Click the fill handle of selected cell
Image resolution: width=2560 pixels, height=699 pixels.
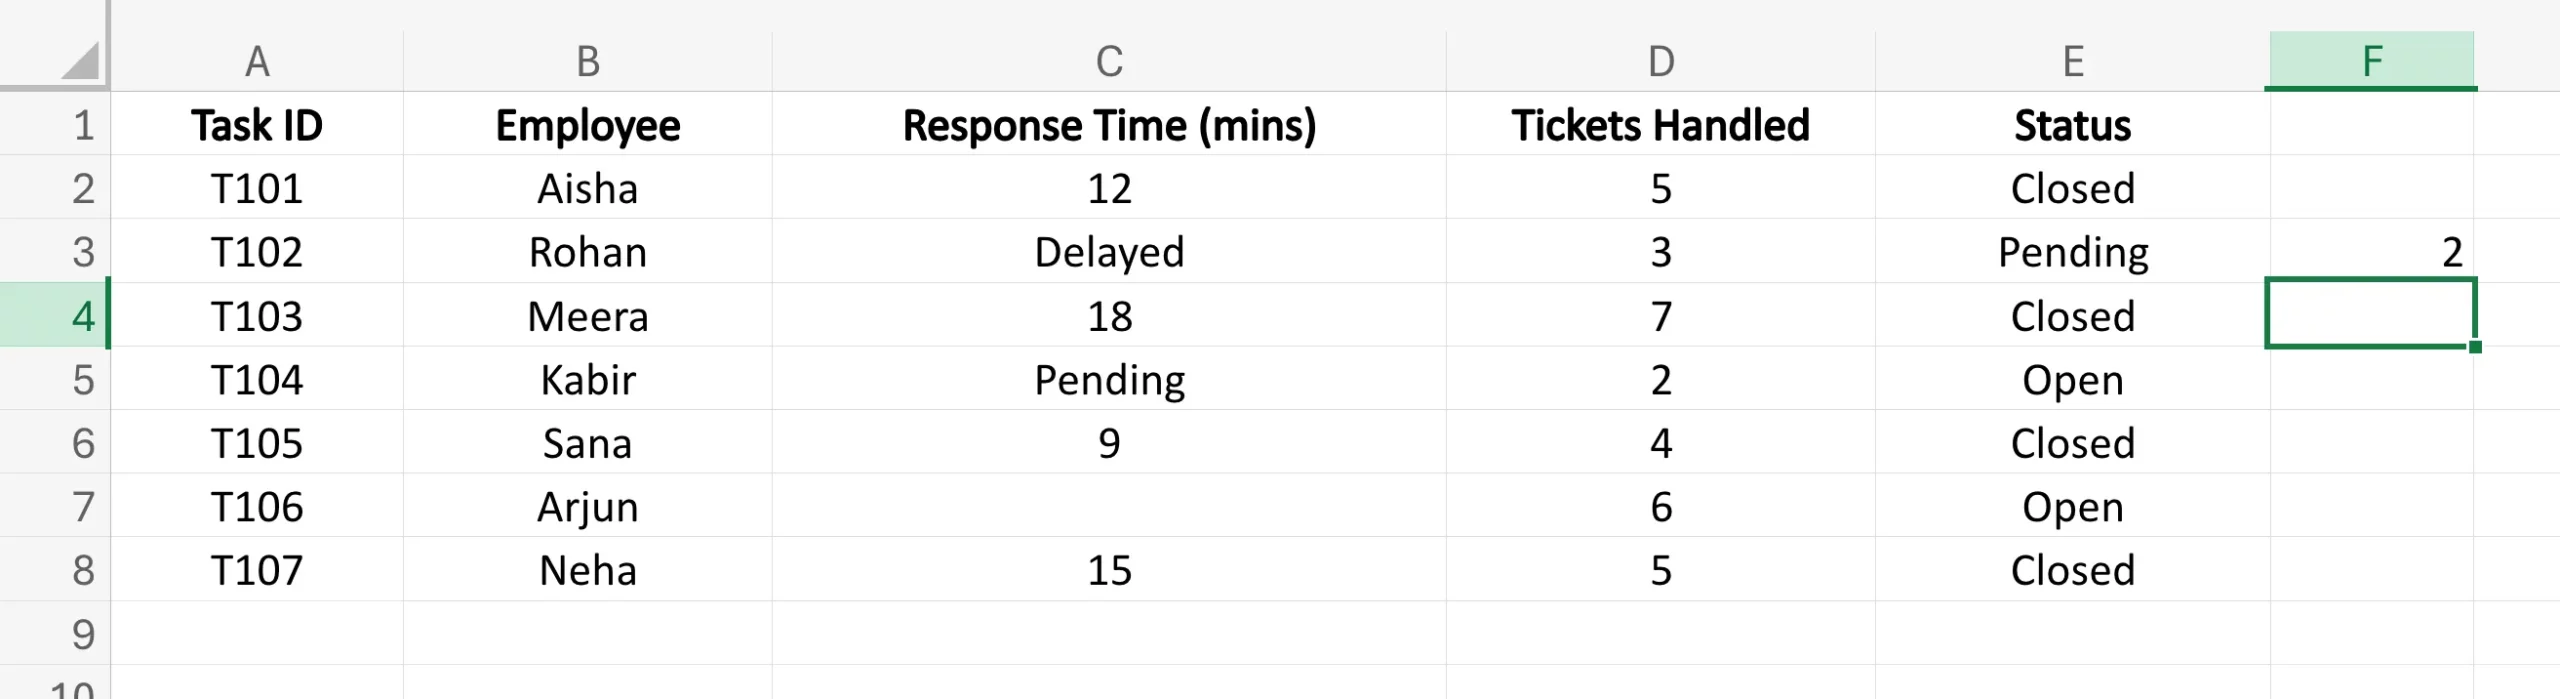(x=2474, y=347)
